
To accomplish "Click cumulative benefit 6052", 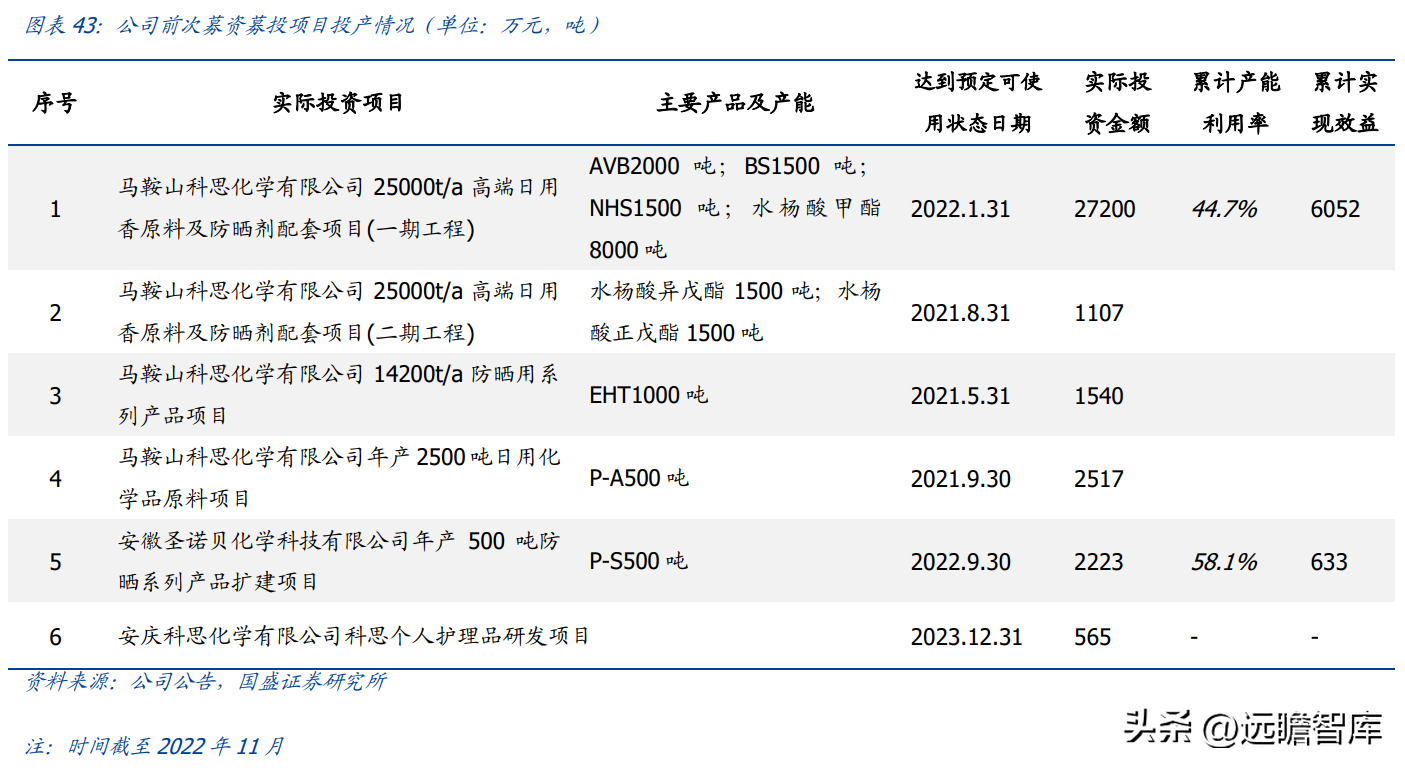I will [x=1335, y=209].
